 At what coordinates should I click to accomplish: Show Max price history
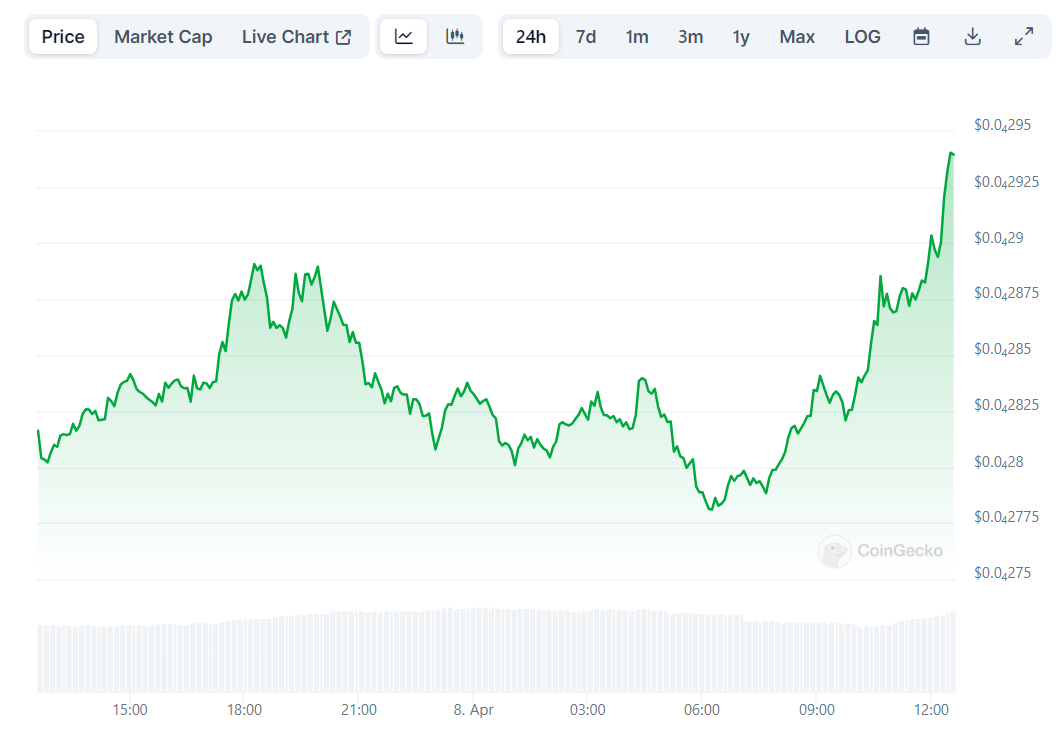pos(797,37)
